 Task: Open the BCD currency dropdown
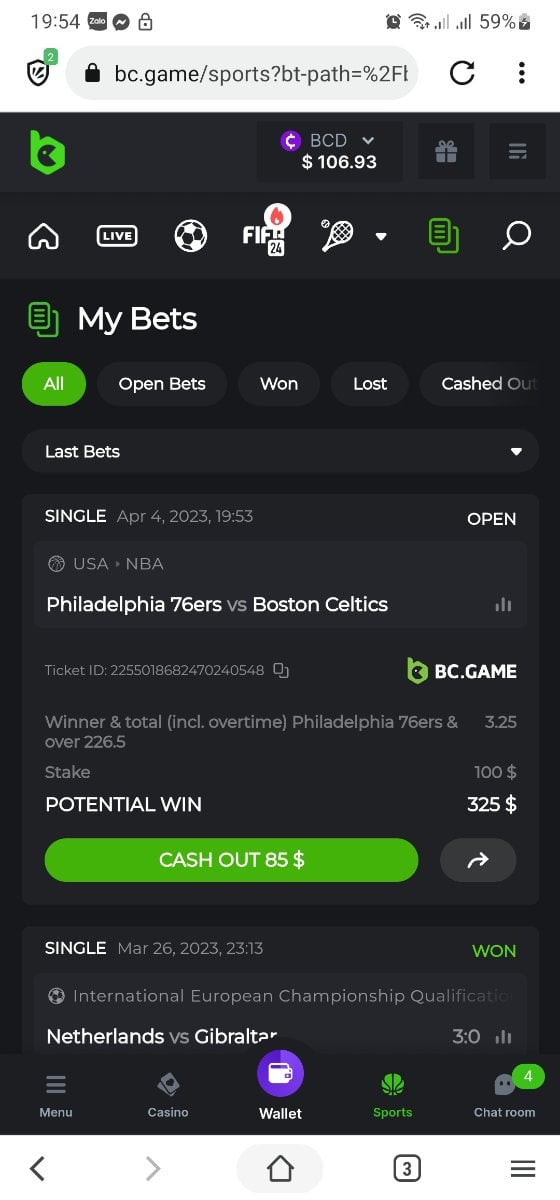point(330,151)
